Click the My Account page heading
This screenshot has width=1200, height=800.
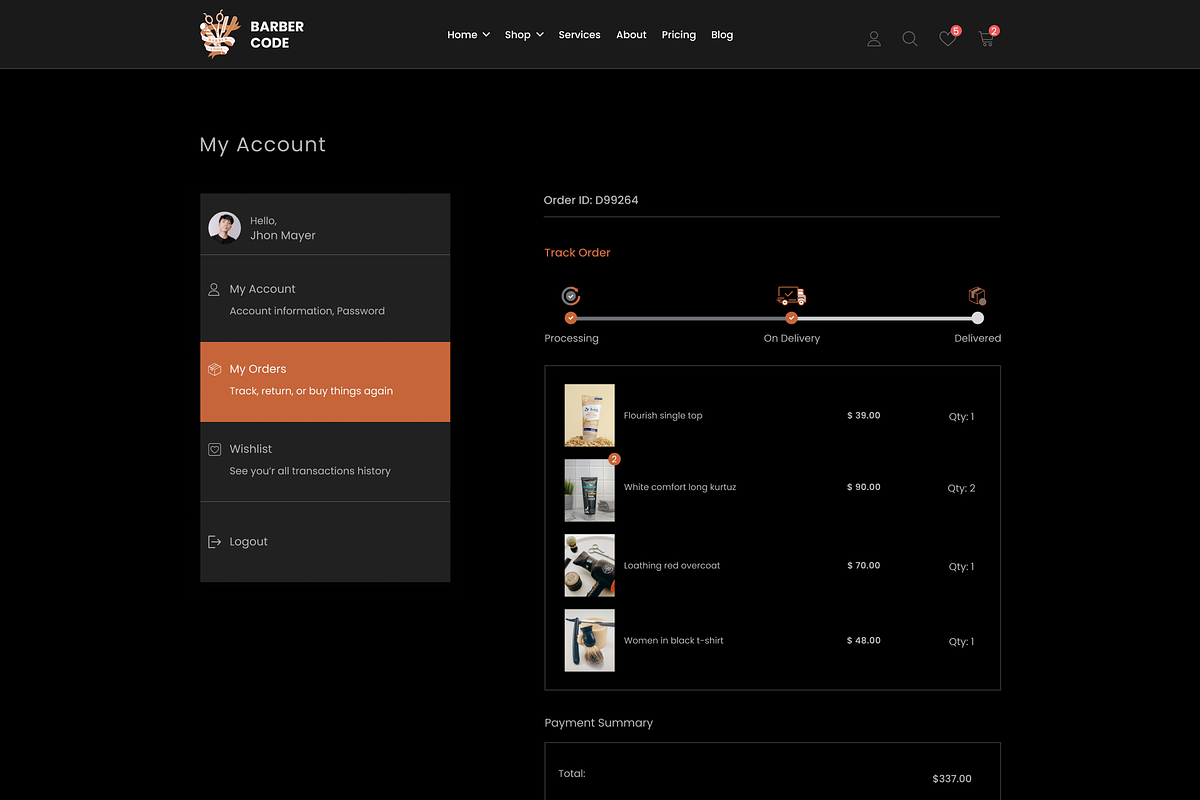(x=263, y=145)
